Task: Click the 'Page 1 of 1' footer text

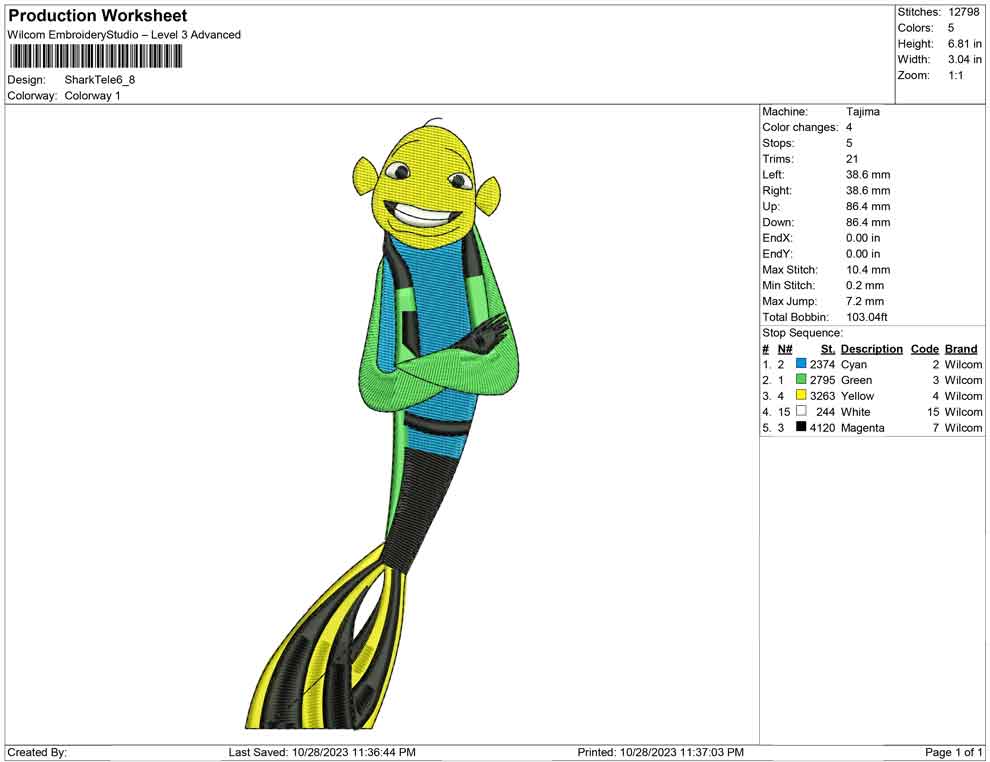Action: [x=953, y=753]
